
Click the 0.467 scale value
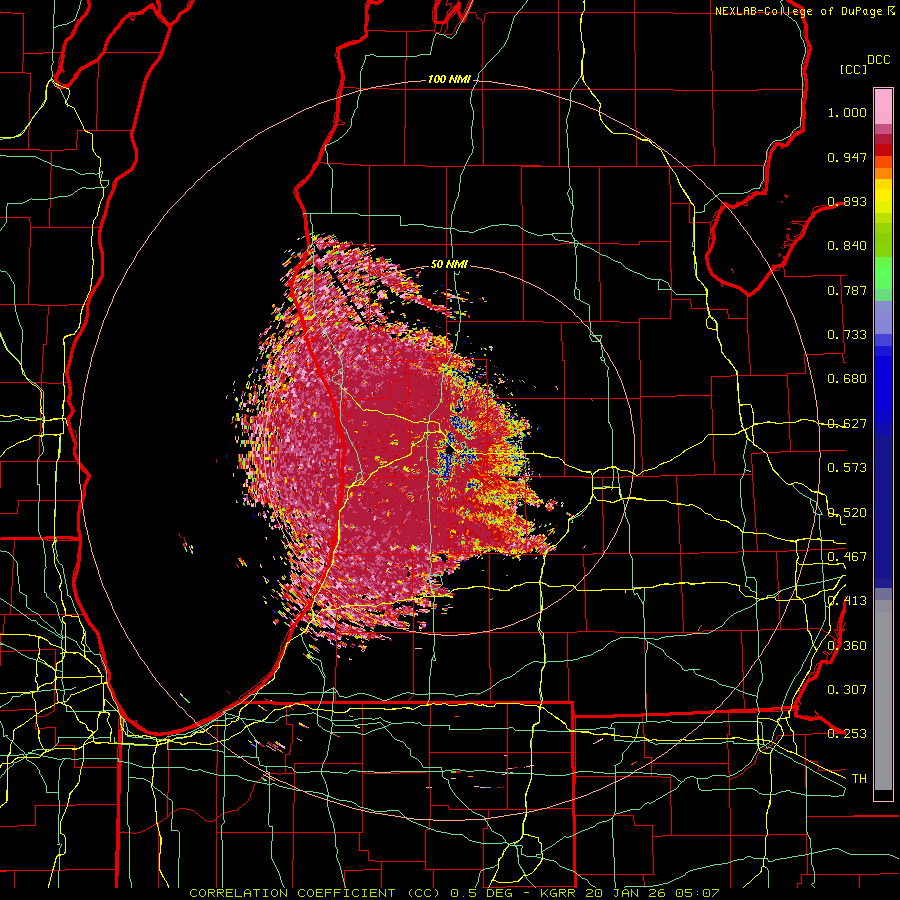coord(847,557)
